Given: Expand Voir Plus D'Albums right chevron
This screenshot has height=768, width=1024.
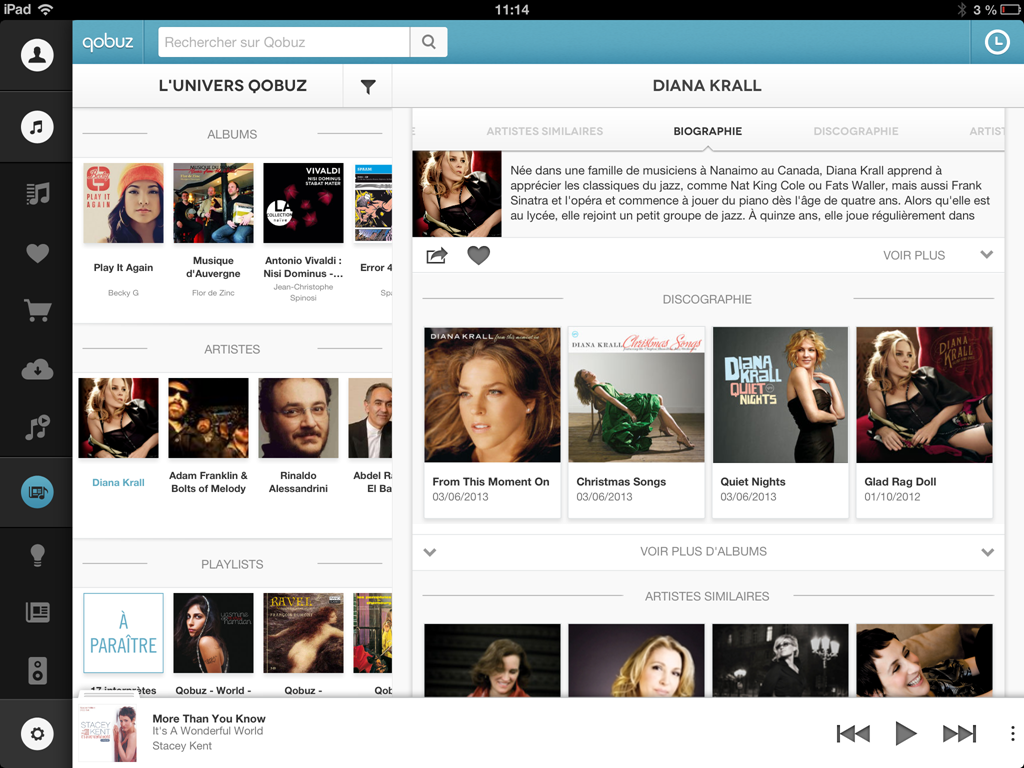Looking at the screenshot, I should click(x=987, y=552).
